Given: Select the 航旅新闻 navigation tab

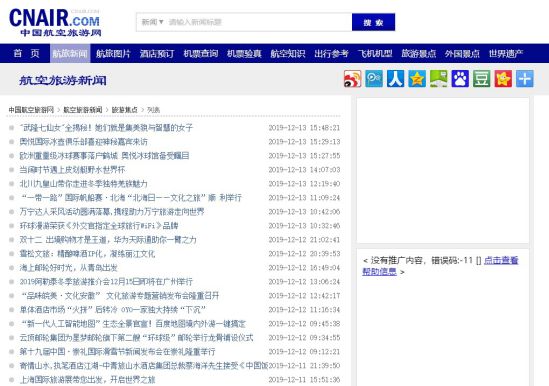Looking at the screenshot, I should (70, 54).
